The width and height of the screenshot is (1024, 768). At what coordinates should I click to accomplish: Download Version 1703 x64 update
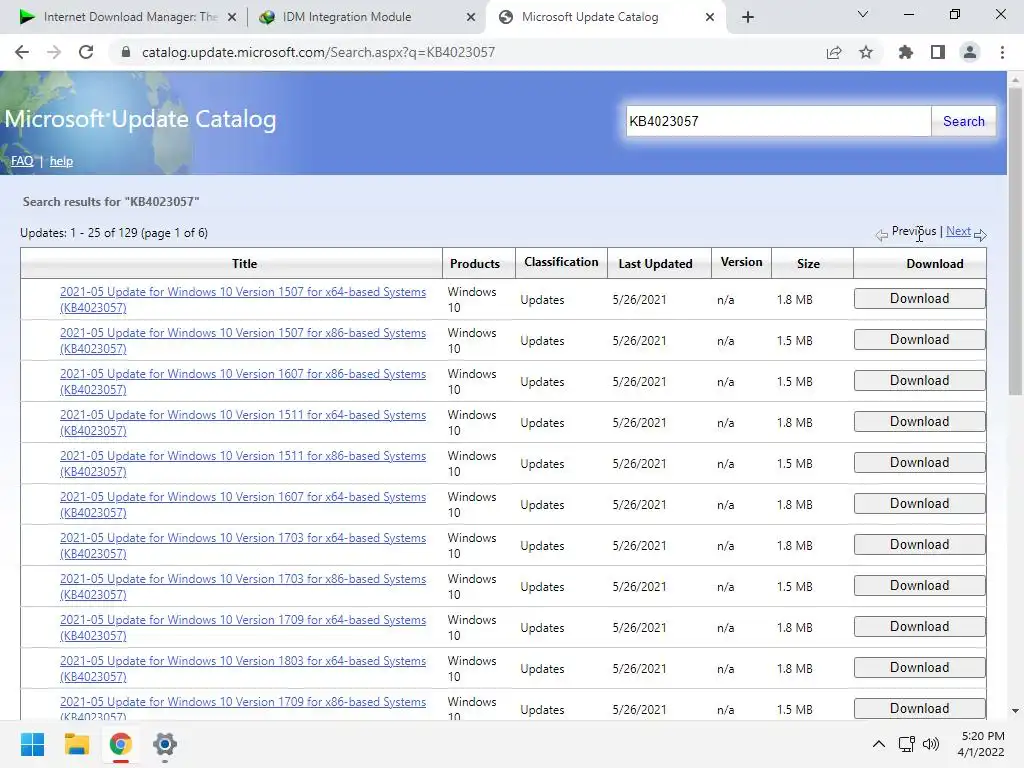click(x=920, y=545)
